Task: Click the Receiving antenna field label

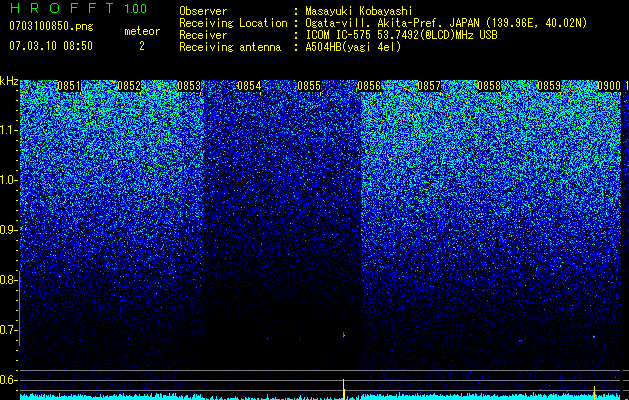Action: pos(230,47)
